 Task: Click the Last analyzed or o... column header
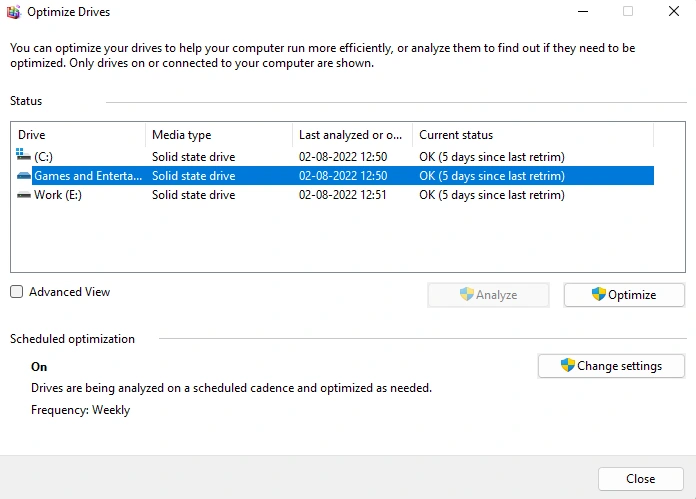point(352,135)
